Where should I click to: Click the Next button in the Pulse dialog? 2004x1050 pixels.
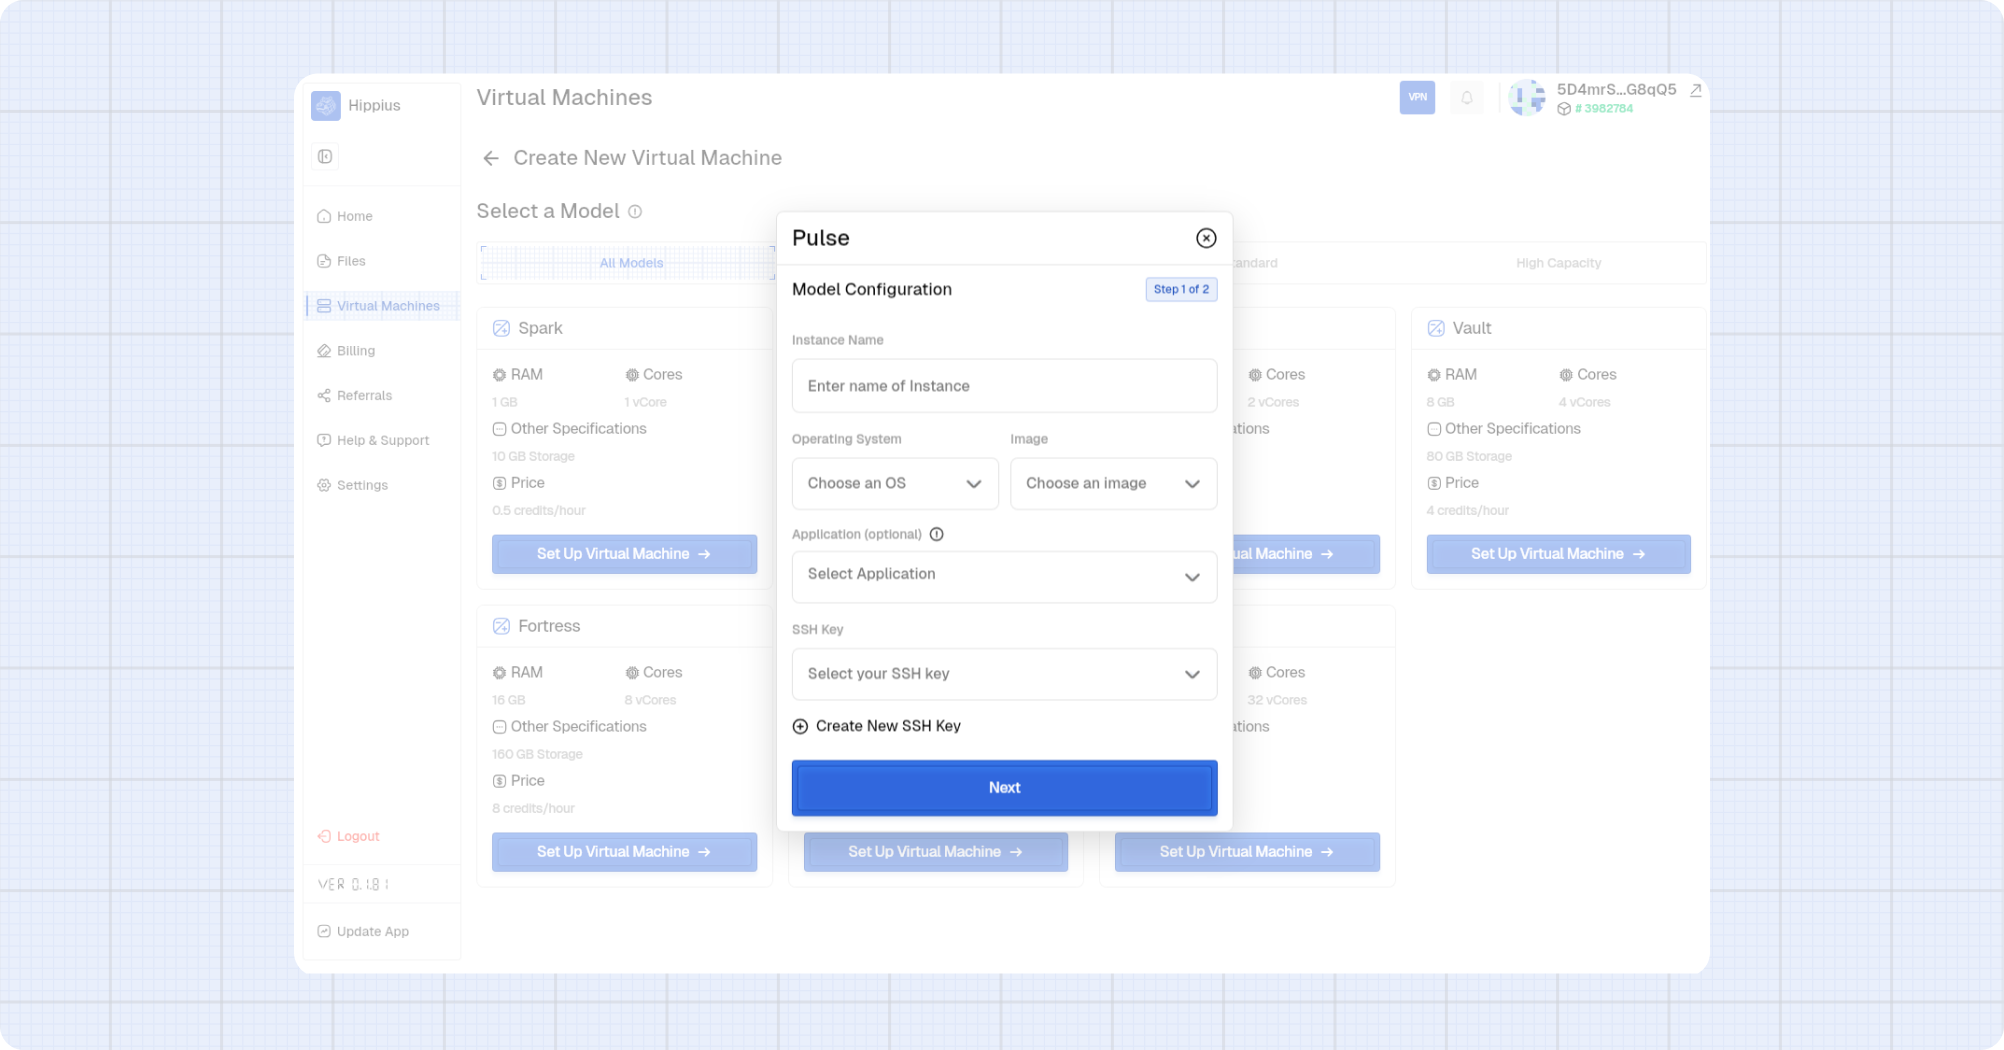pyautogui.click(x=1003, y=787)
